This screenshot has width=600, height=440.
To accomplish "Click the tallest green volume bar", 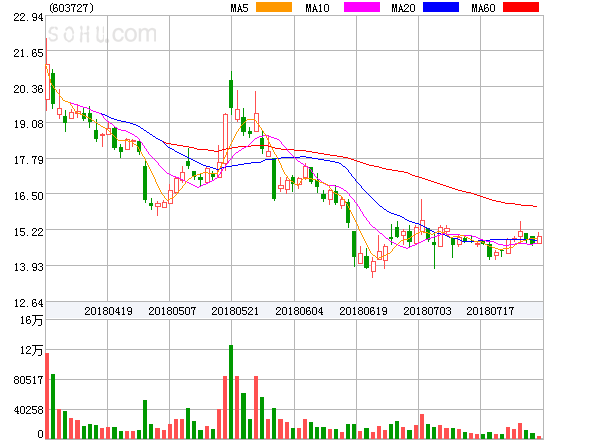I will [x=231, y=392].
